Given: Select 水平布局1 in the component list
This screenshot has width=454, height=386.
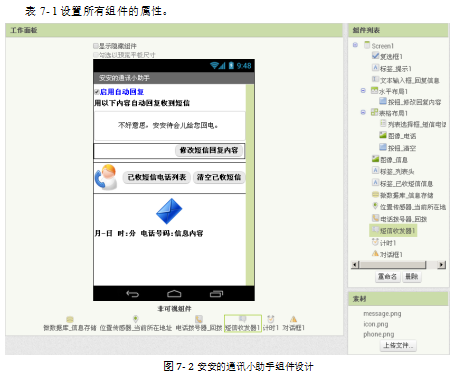Looking at the screenshot, I should pos(393,91).
